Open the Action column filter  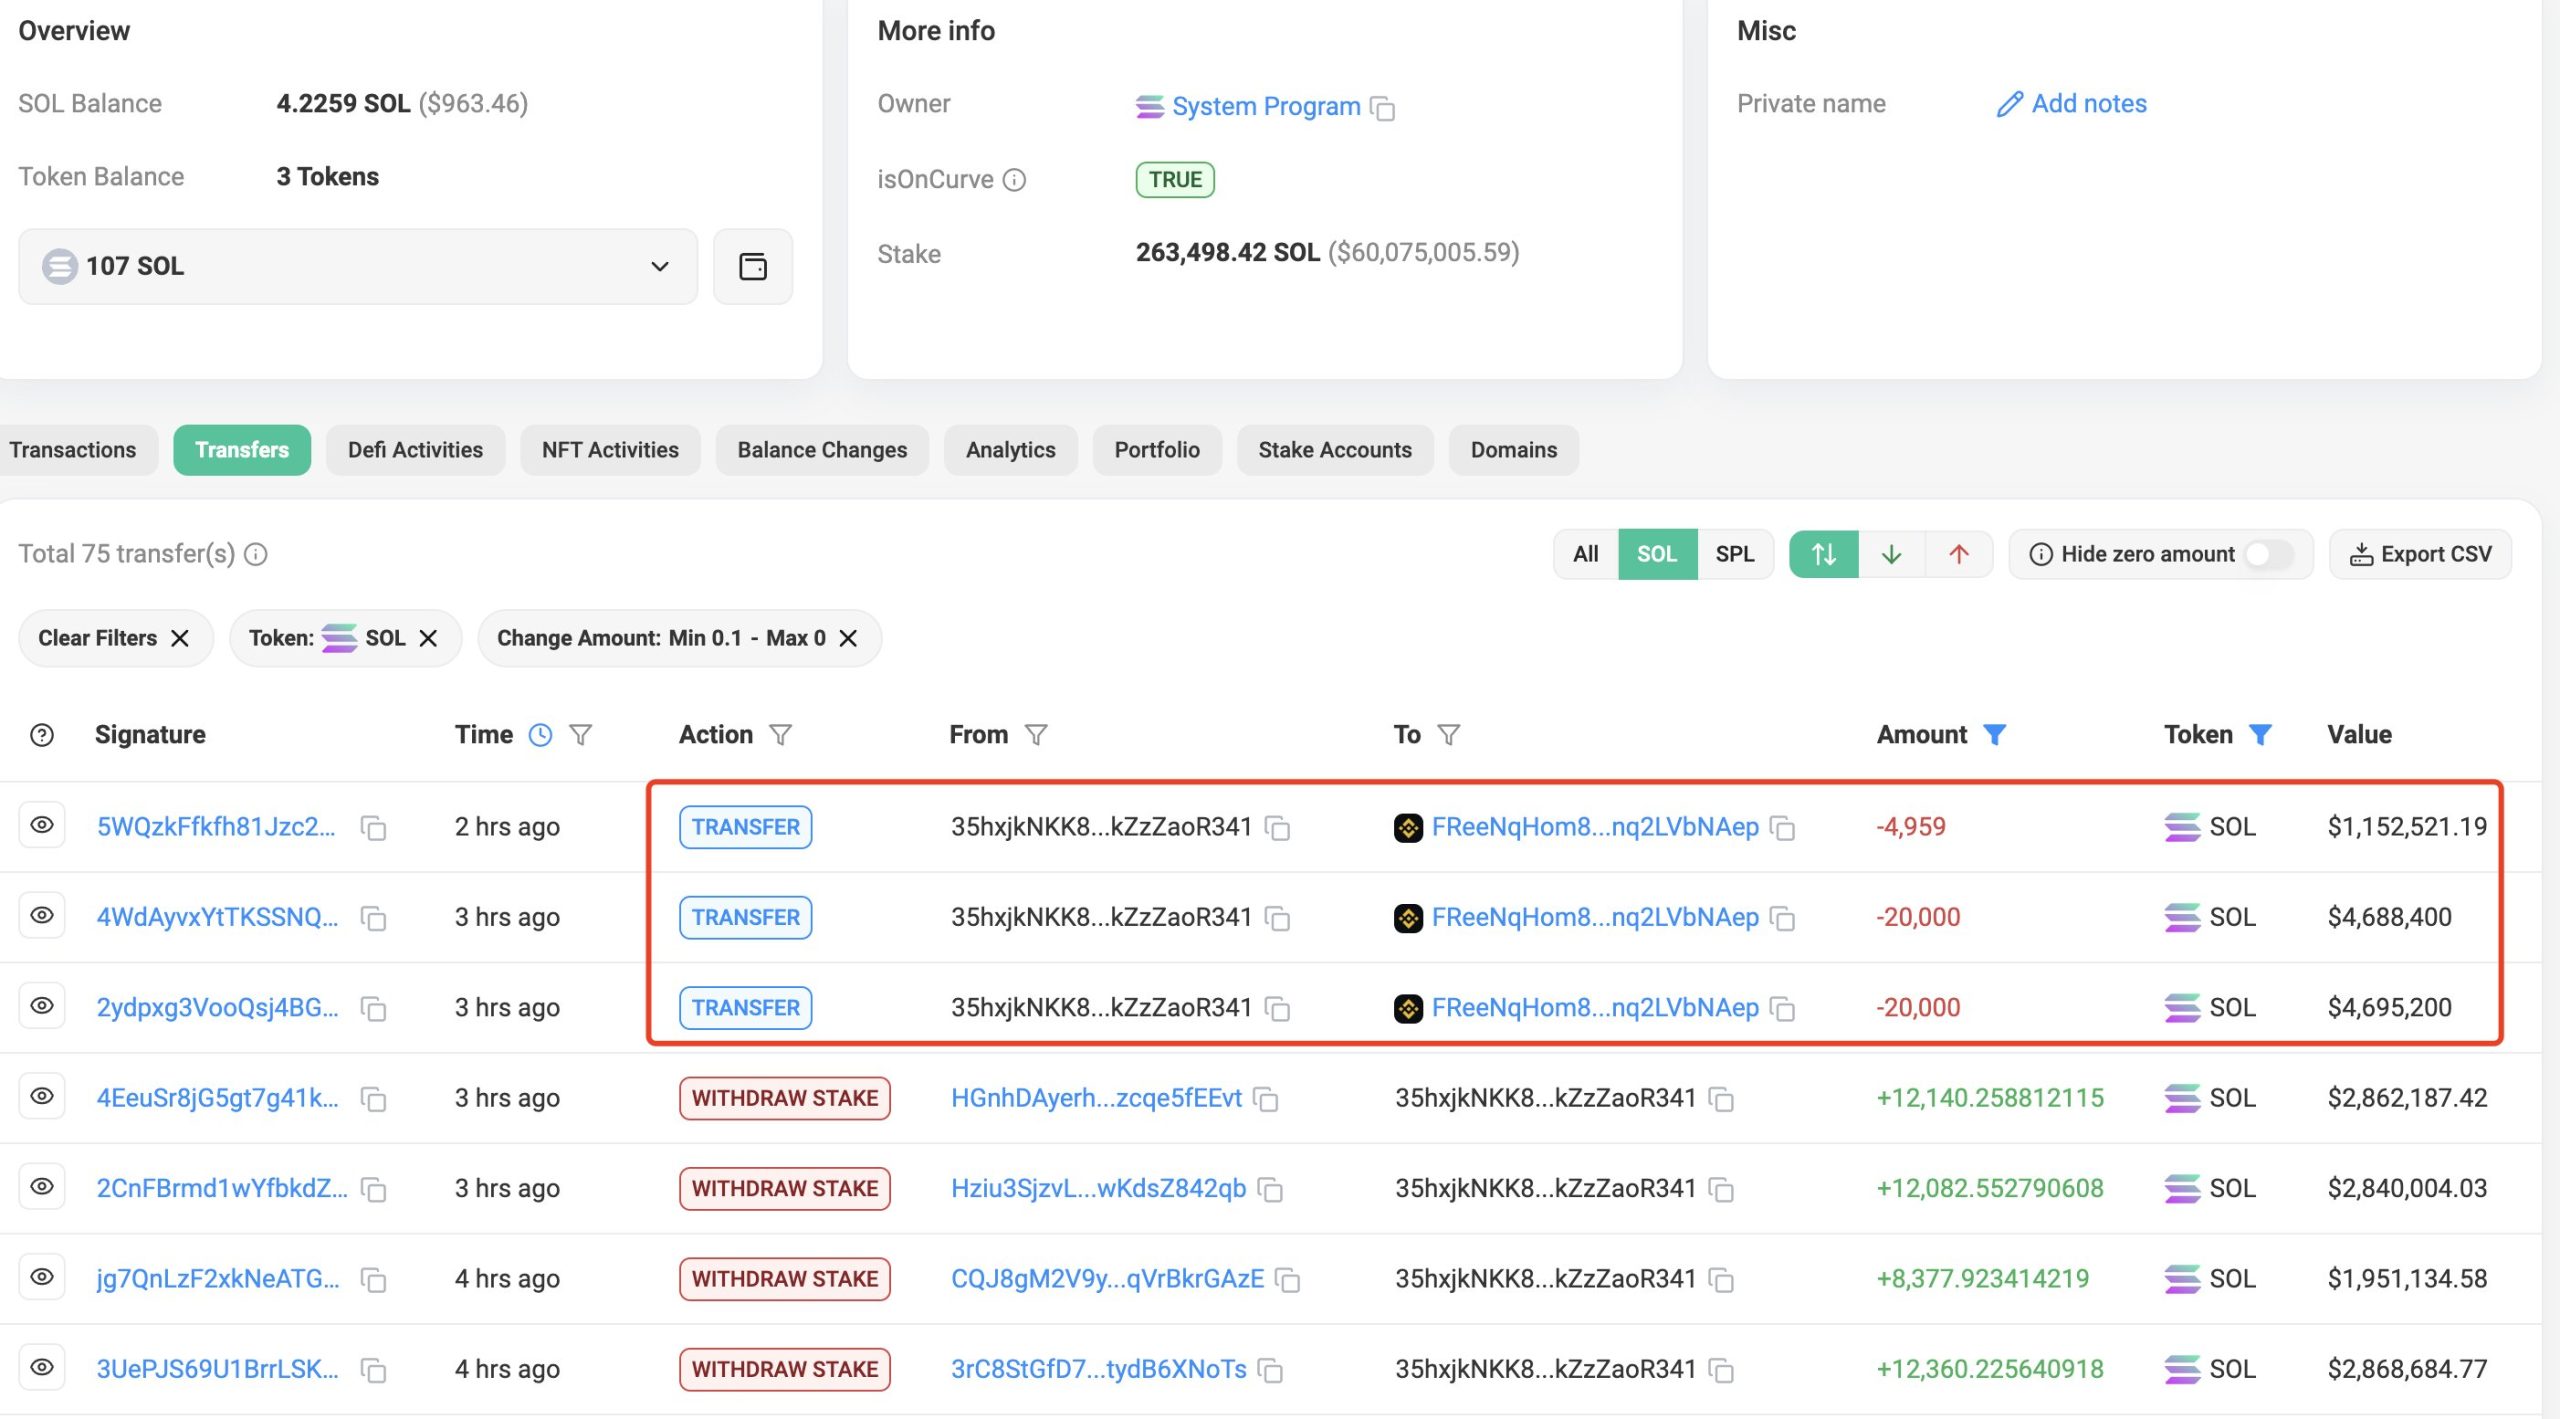point(780,735)
